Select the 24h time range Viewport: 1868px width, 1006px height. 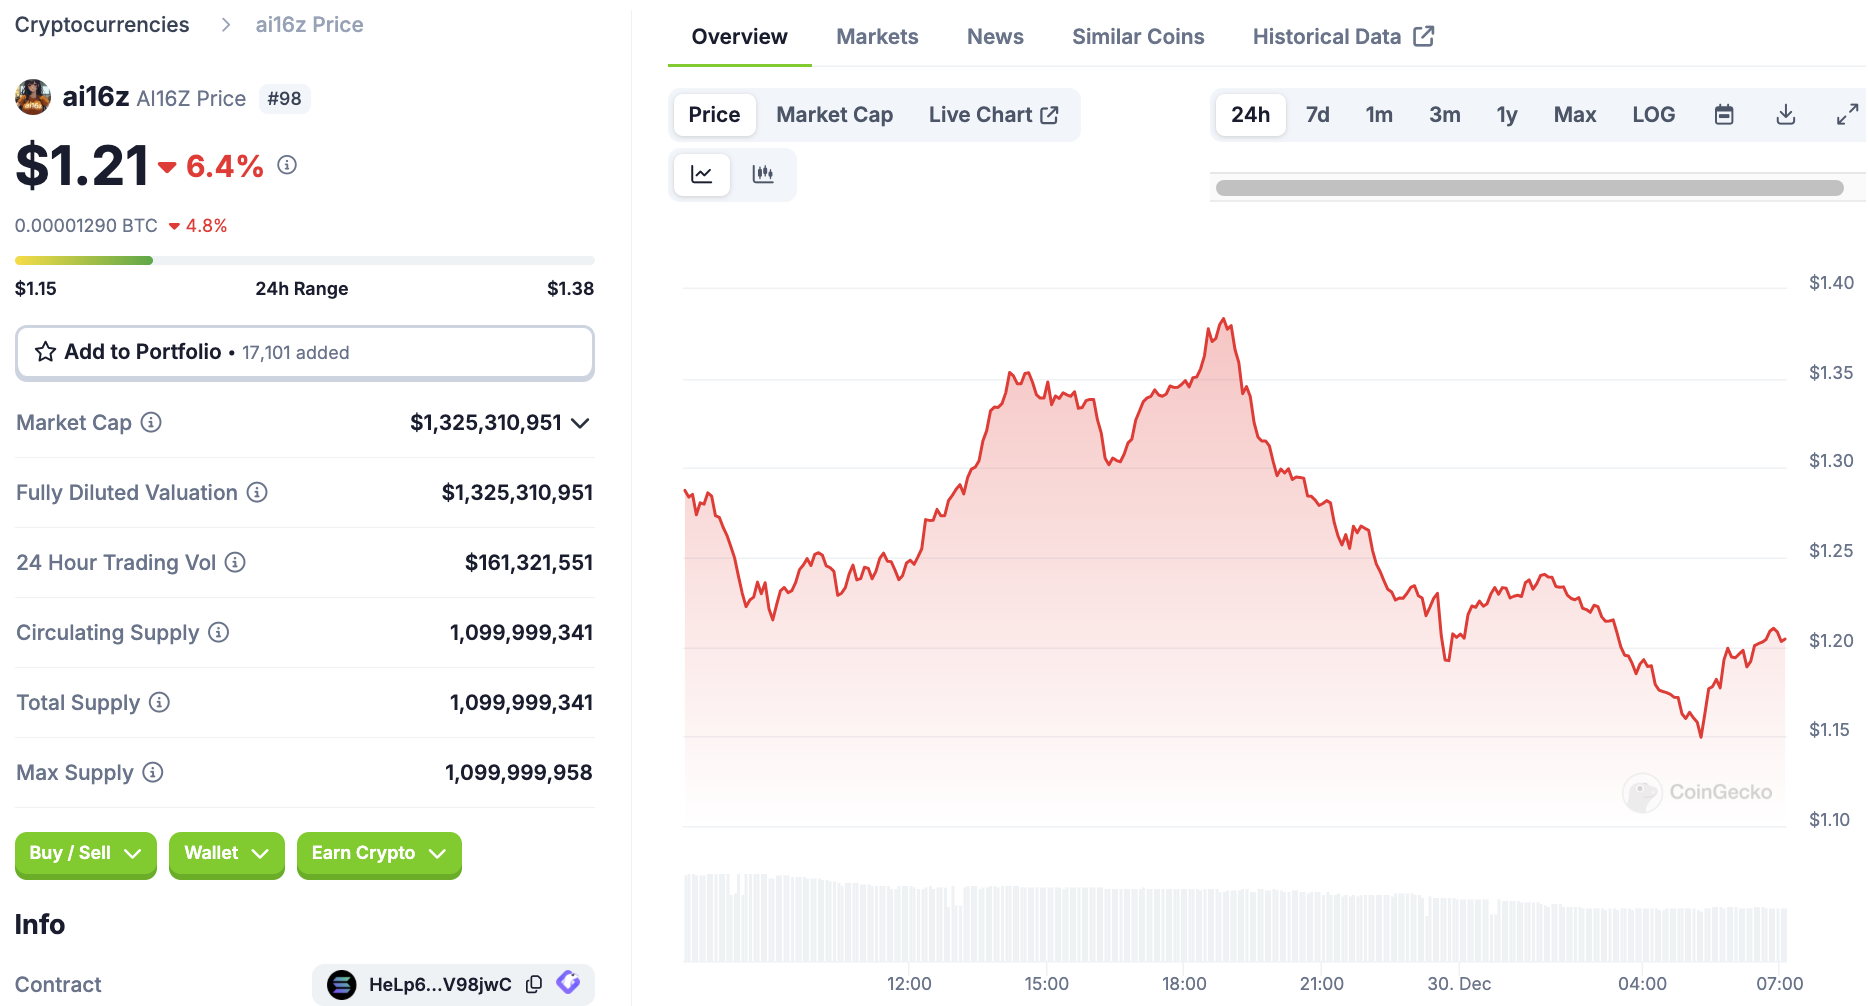point(1250,115)
